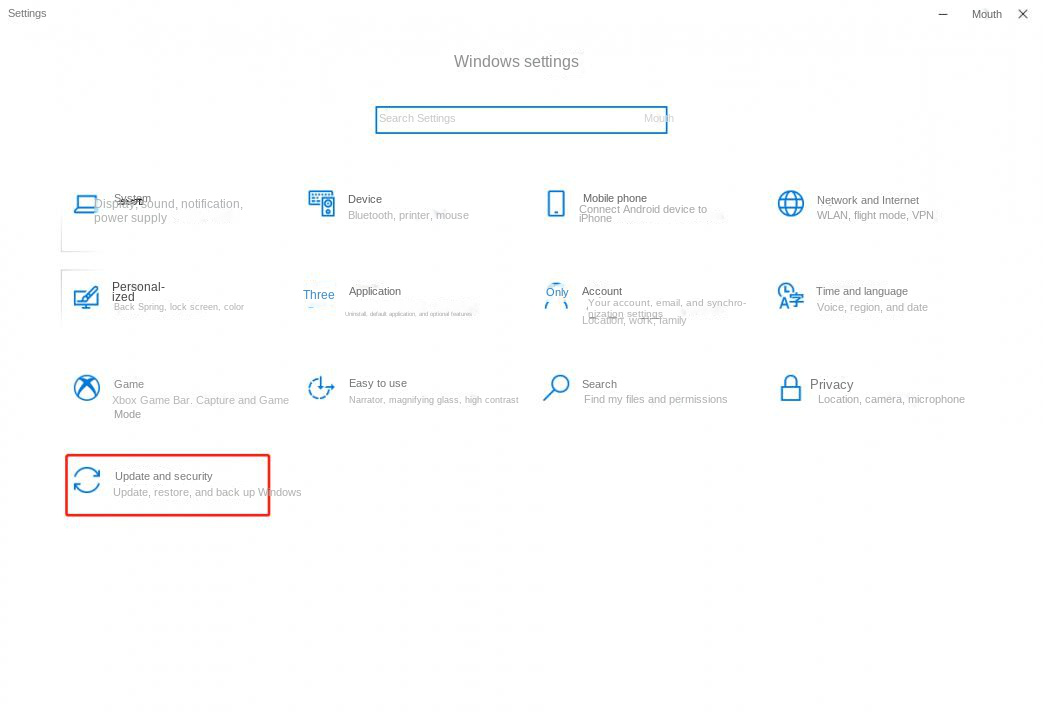Click Location, work, family under Account
Image resolution: width=1043 pixels, height=720 pixels.
pyautogui.click(x=634, y=320)
